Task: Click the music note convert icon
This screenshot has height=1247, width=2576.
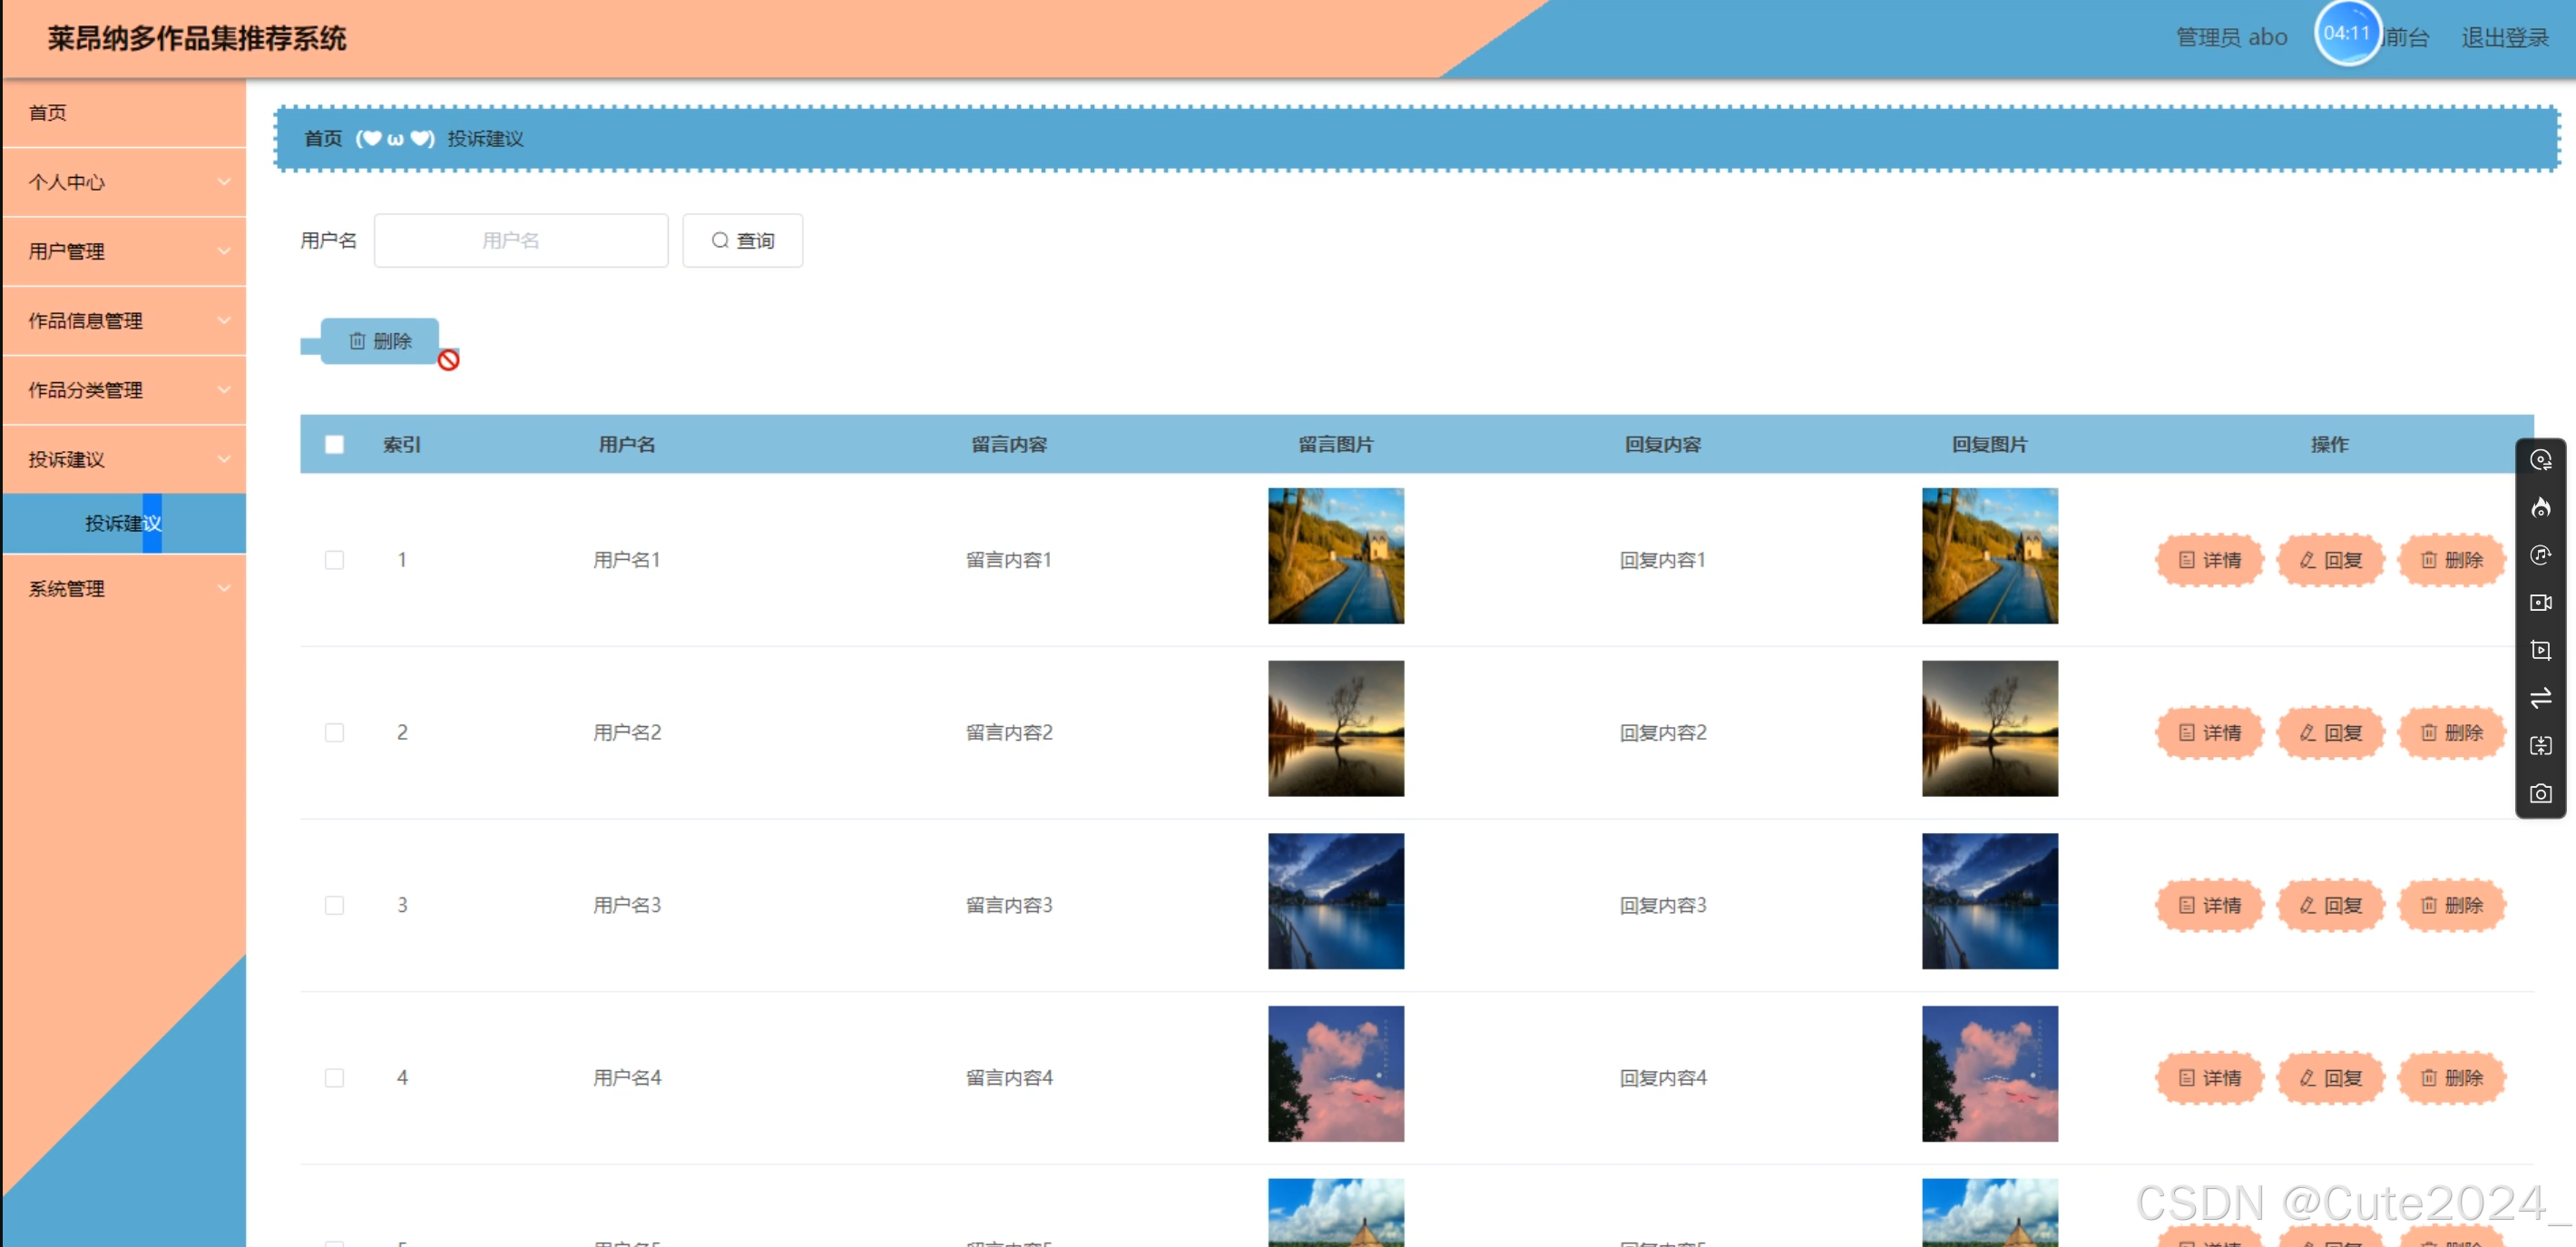Action: point(2540,555)
